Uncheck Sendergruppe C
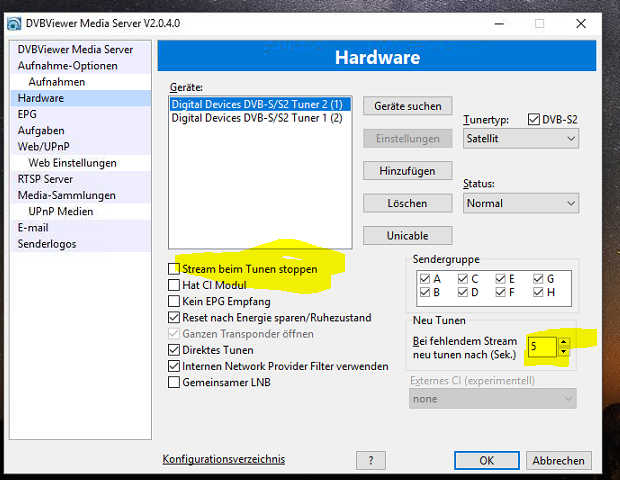 tap(463, 279)
